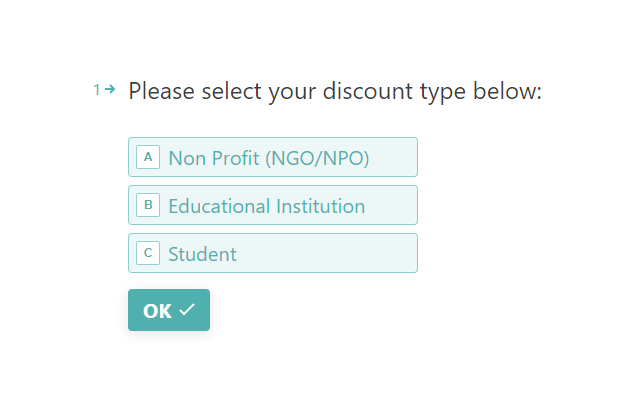This screenshot has width=644, height=395.
Task: Choose the Educational Institution option
Action: tap(273, 205)
